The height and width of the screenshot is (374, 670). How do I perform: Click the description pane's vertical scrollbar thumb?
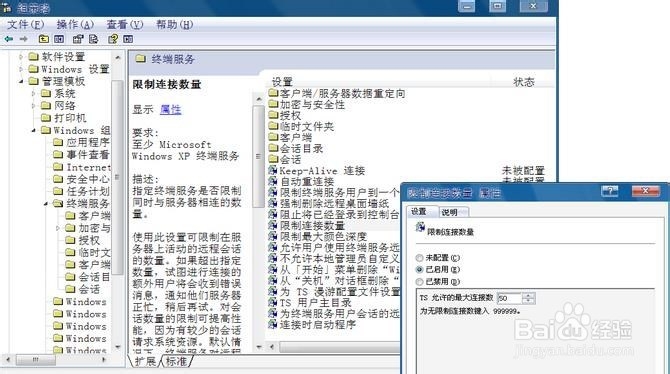[258, 156]
